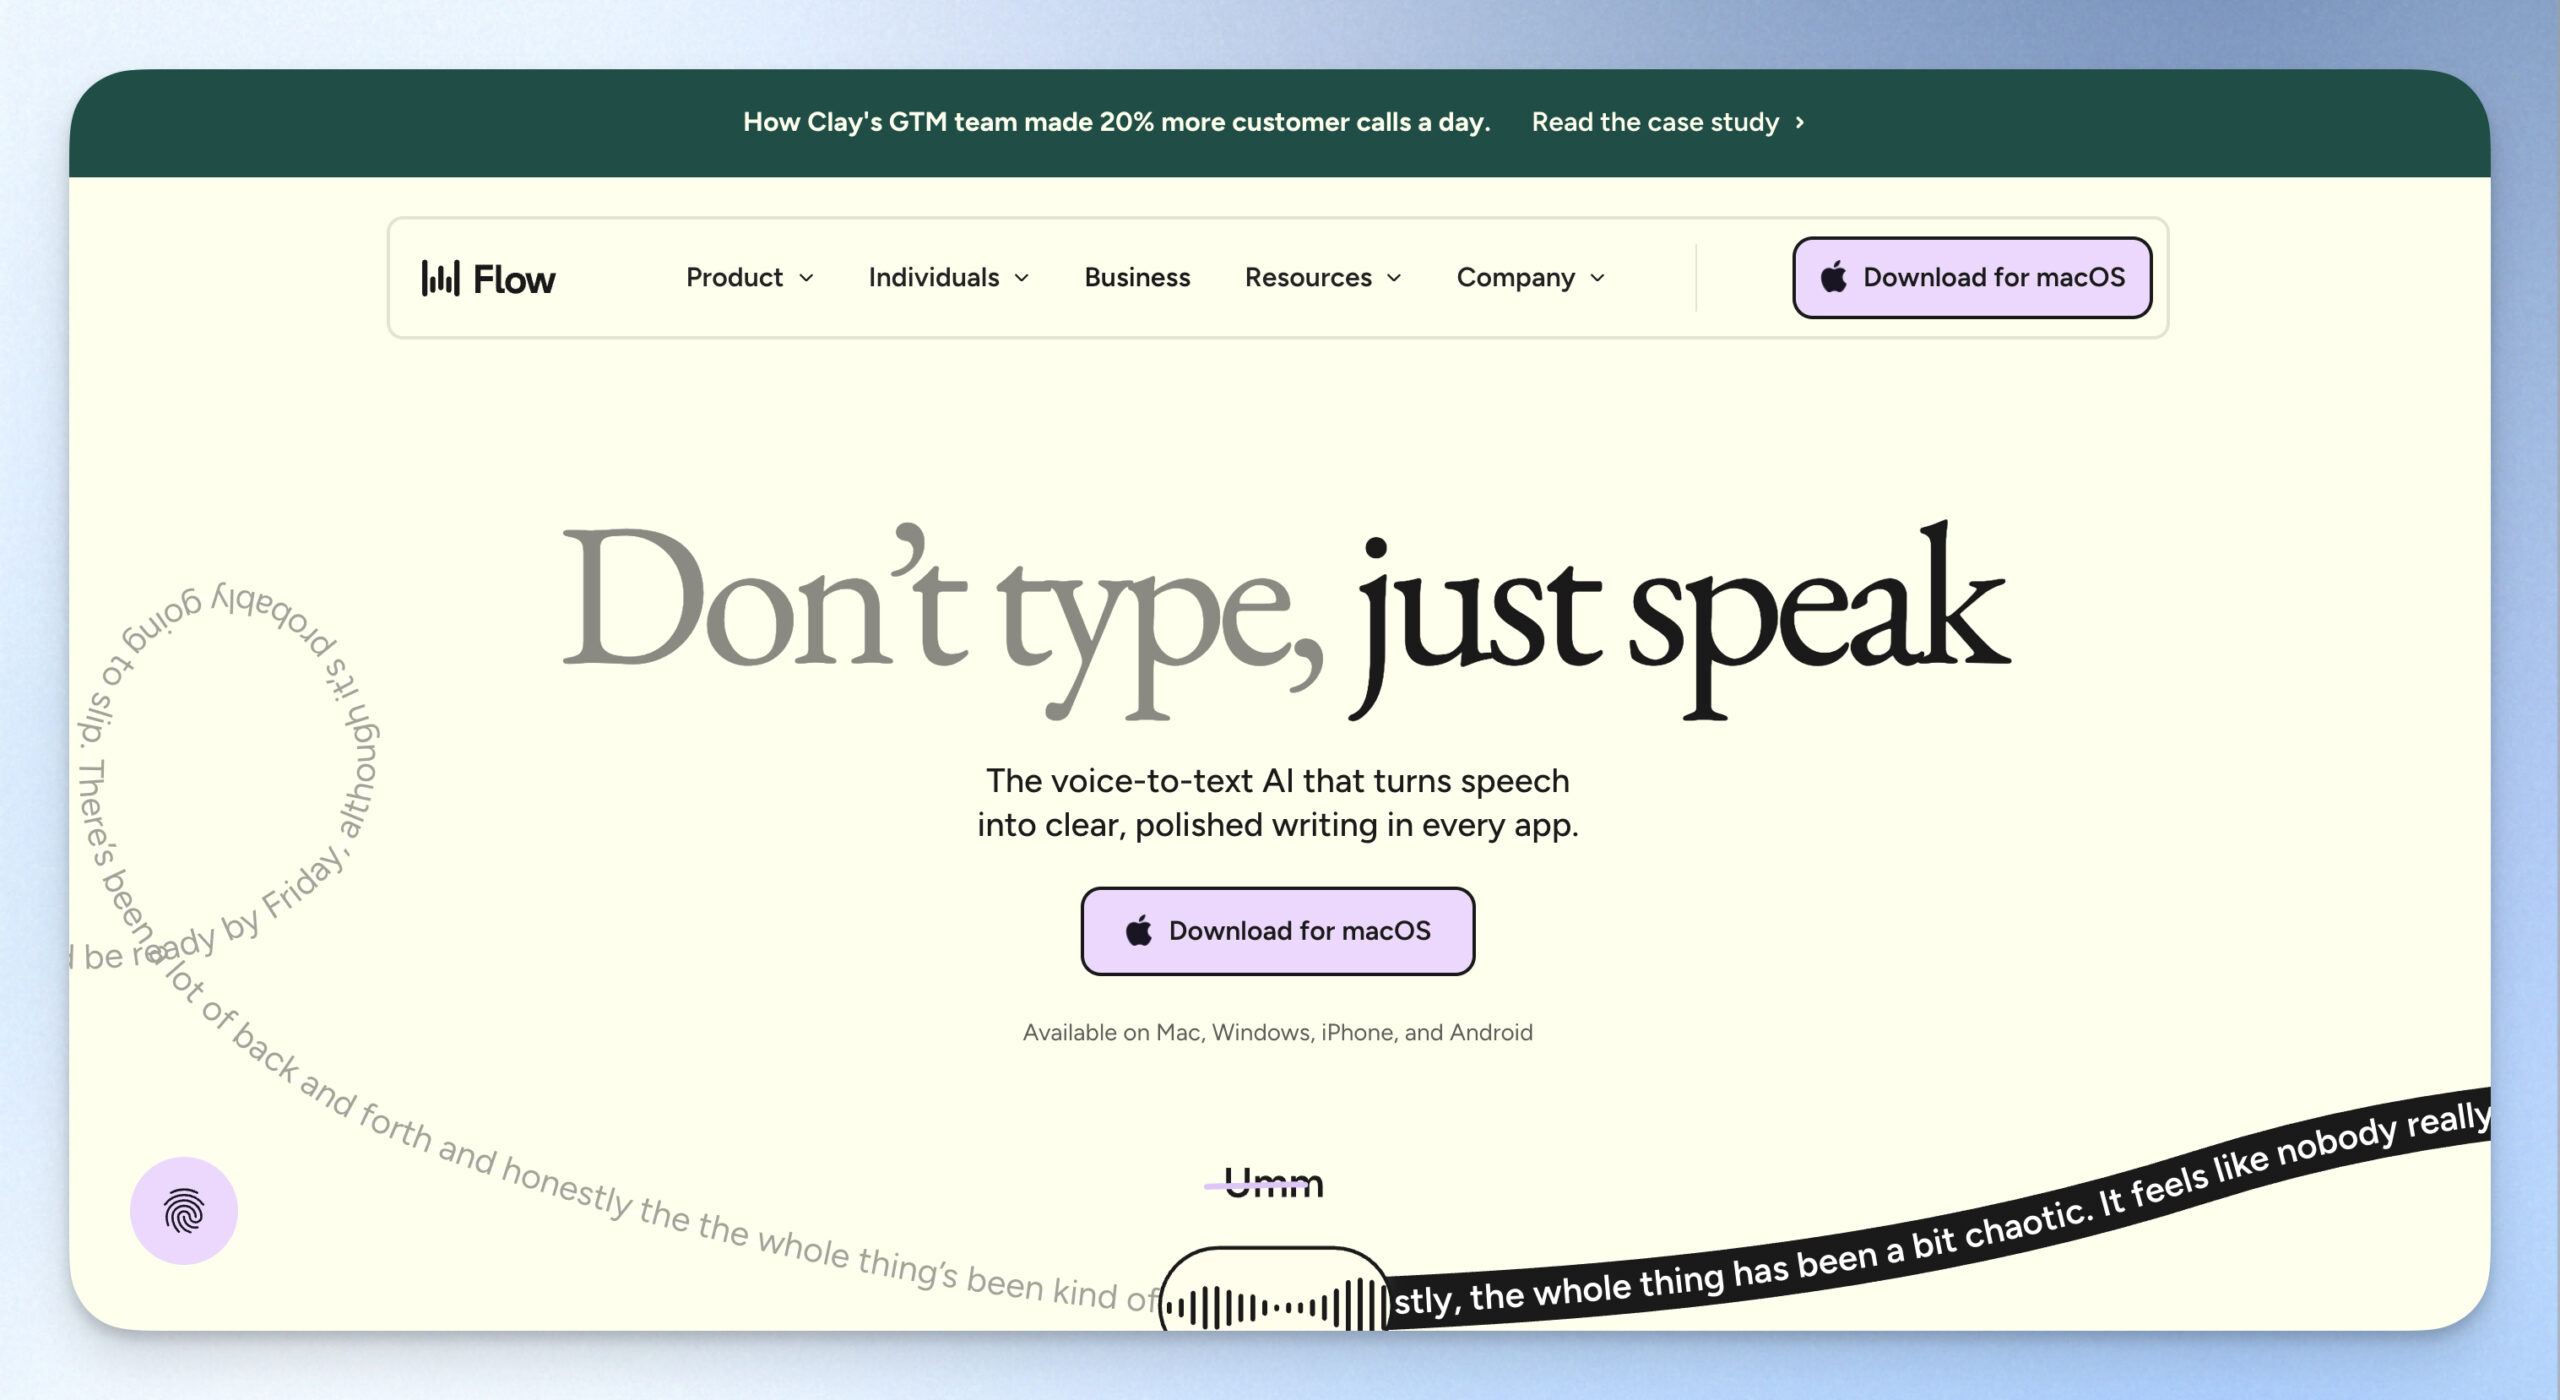Download for macOS below the hero subtitle
The width and height of the screenshot is (2560, 1400).
(x=1277, y=931)
